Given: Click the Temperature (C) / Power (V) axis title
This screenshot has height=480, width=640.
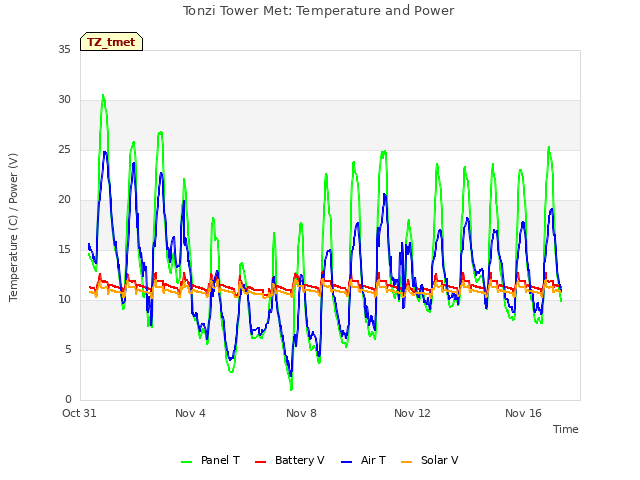Looking at the screenshot, I should [x=13, y=227].
